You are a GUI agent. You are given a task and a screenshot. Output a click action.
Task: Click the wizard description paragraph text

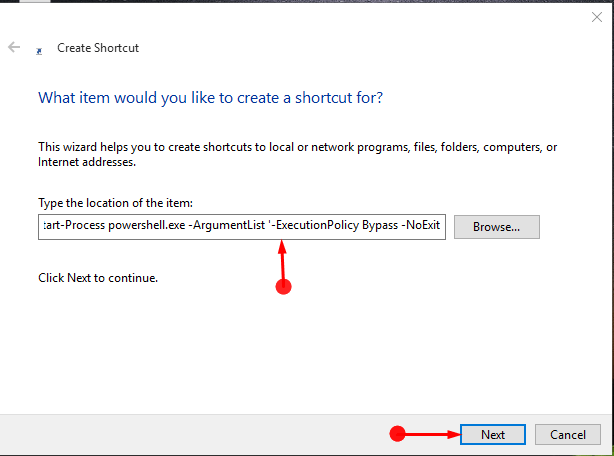click(297, 154)
